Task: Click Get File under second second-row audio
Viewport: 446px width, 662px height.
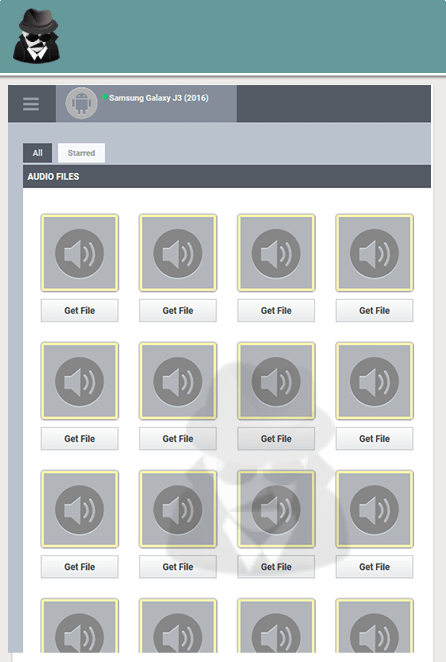Action: 178,439
